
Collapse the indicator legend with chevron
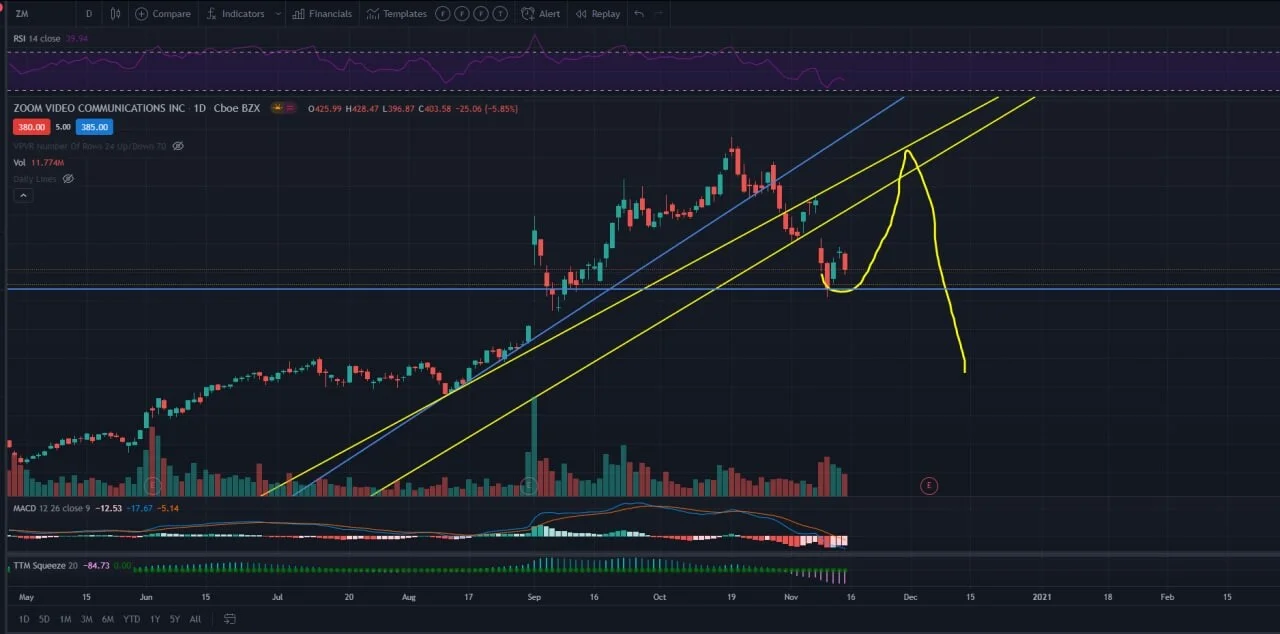click(x=22, y=196)
